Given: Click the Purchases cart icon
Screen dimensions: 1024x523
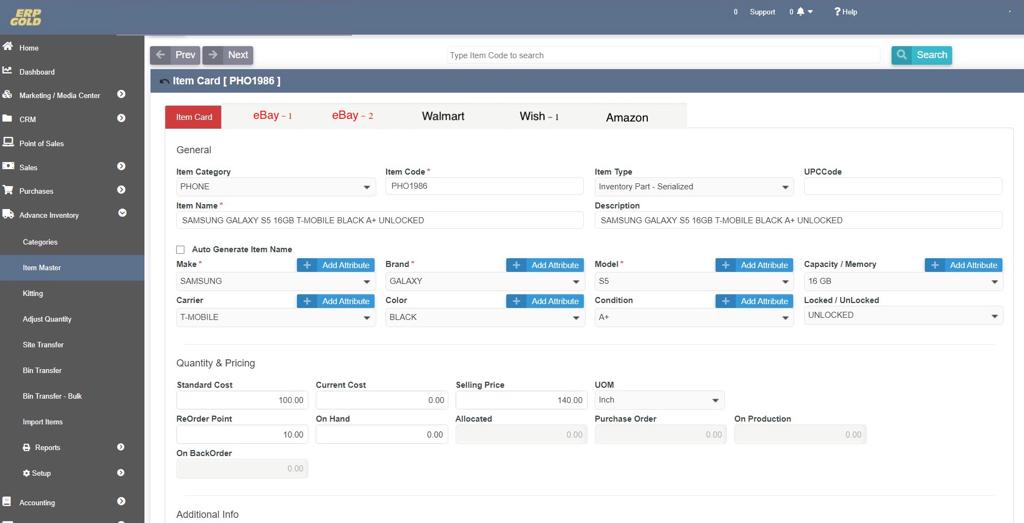Looking at the screenshot, I should (8, 190).
